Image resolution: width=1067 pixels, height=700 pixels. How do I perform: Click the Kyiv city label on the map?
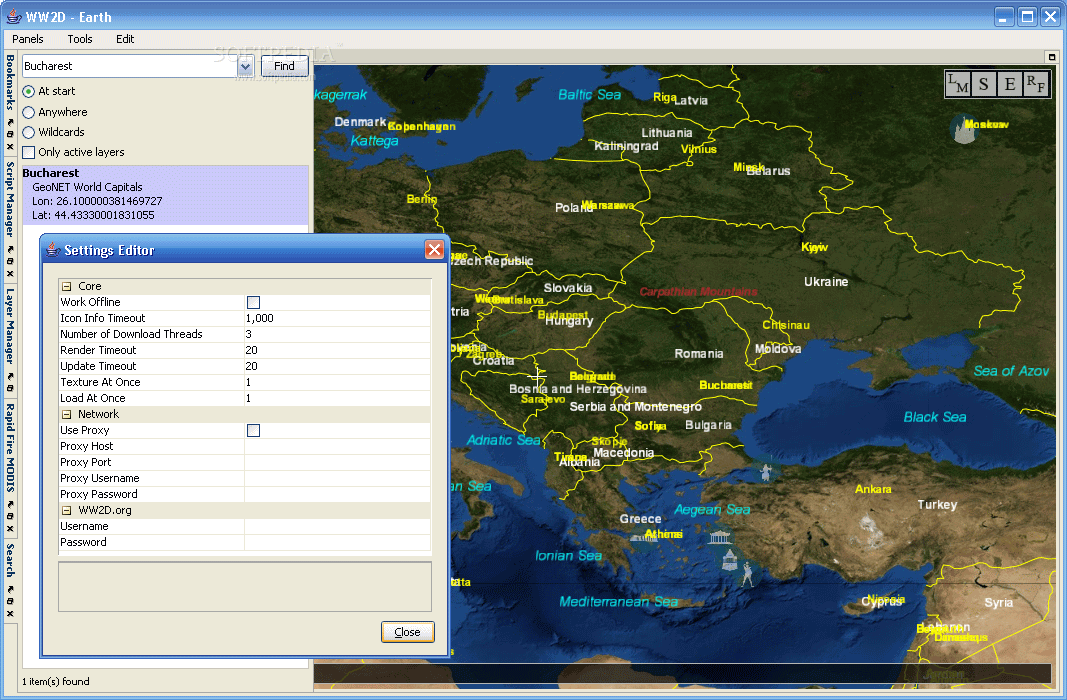click(x=815, y=247)
